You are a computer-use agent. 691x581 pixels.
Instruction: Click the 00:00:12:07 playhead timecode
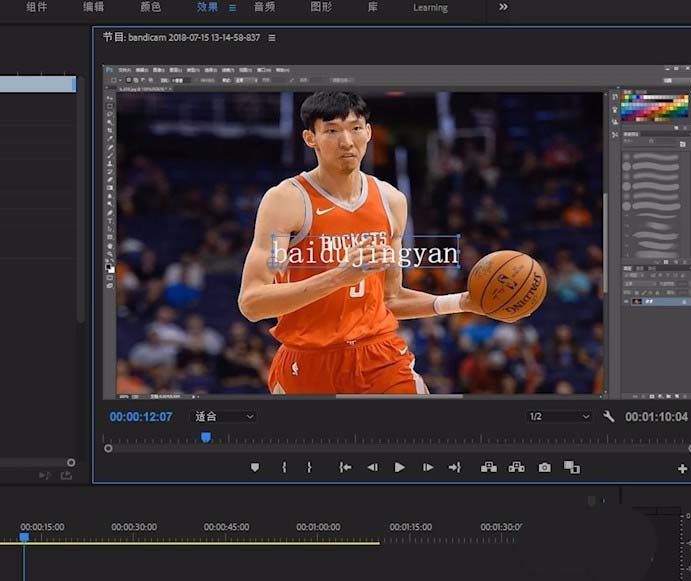click(141, 416)
